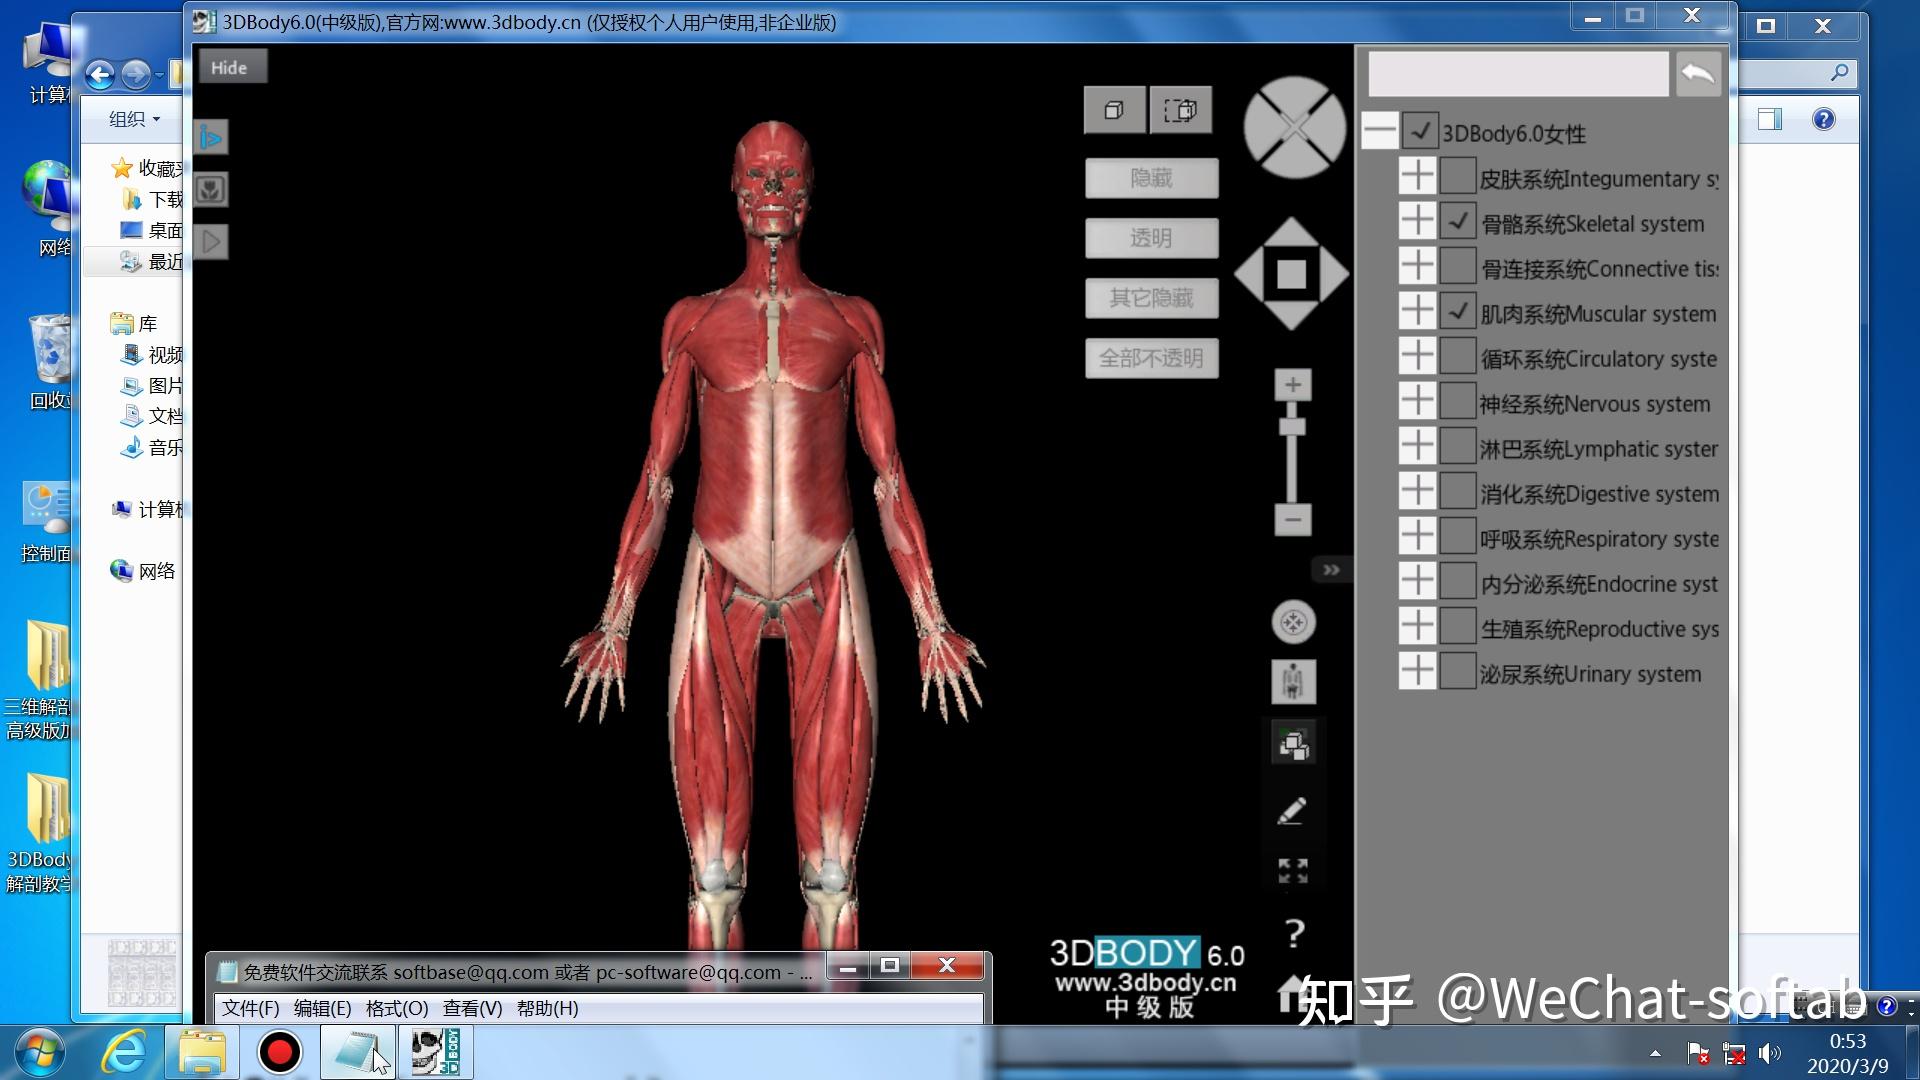Viewport: 1920px width, 1080px height.
Task: Expand the Endocrine system node
Action: click(x=1417, y=581)
